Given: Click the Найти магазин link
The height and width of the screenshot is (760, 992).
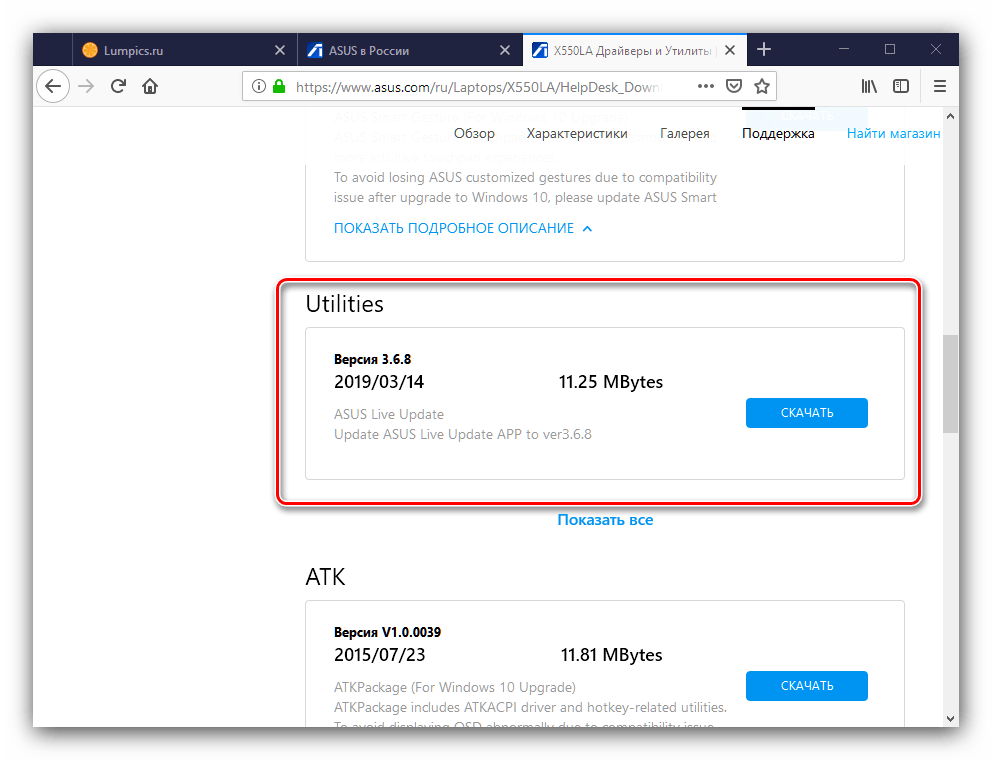Looking at the screenshot, I should tap(893, 134).
